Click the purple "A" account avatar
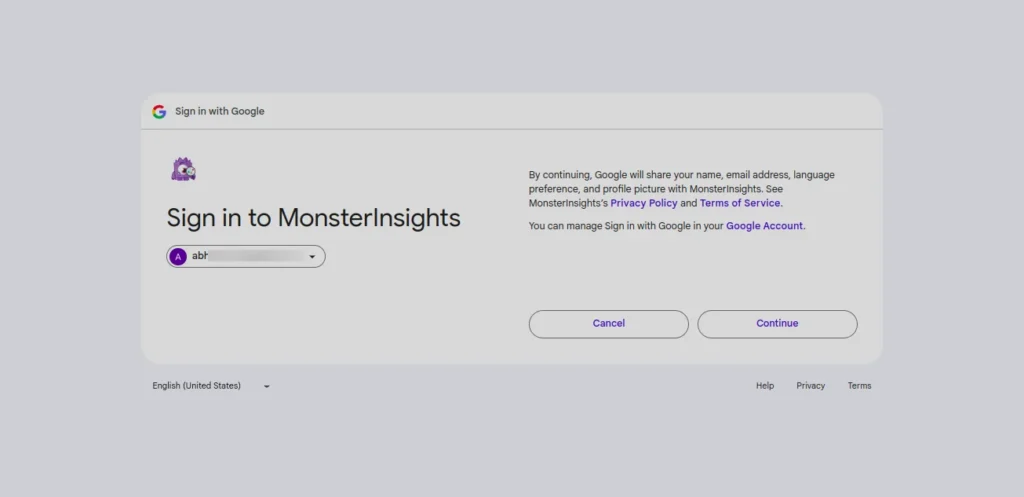This screenshot has height=497, width=1024. pos(179,257)
